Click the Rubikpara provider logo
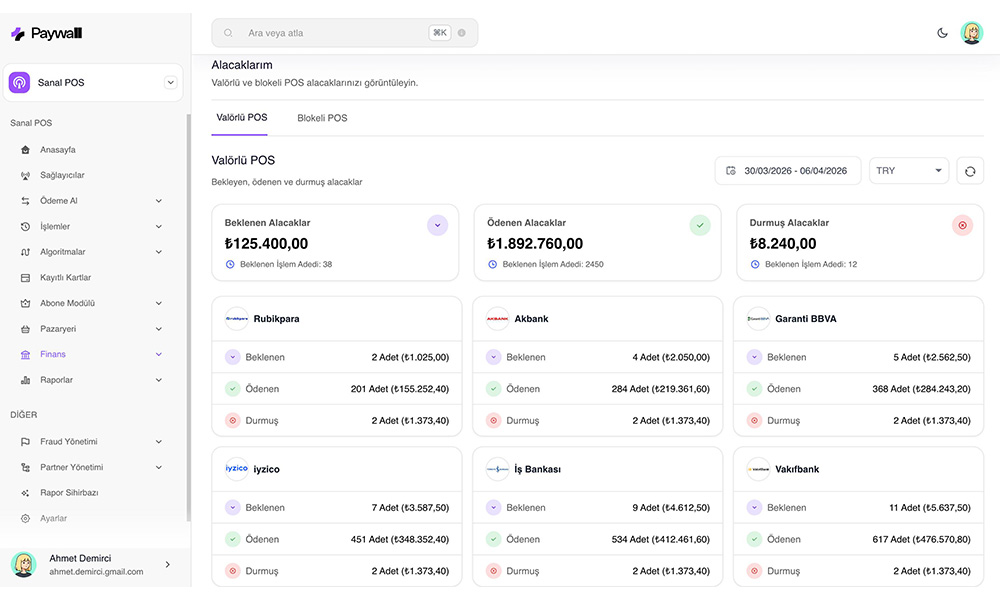 click(237, 319)
